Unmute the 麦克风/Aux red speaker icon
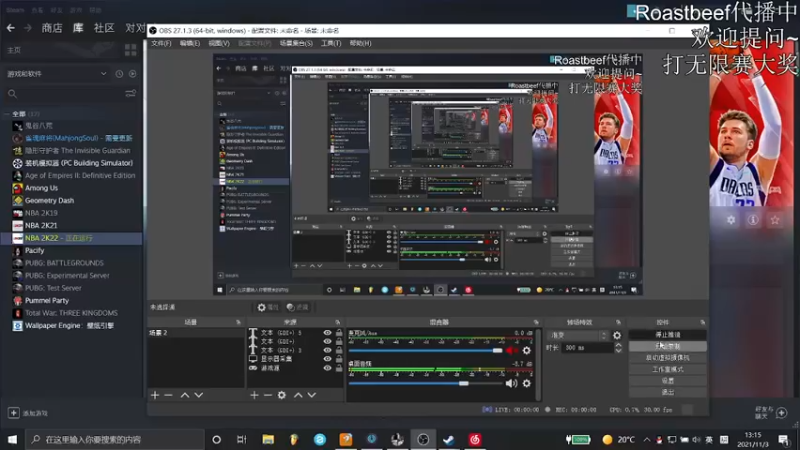The image size is (800, 450). point(510,350)
